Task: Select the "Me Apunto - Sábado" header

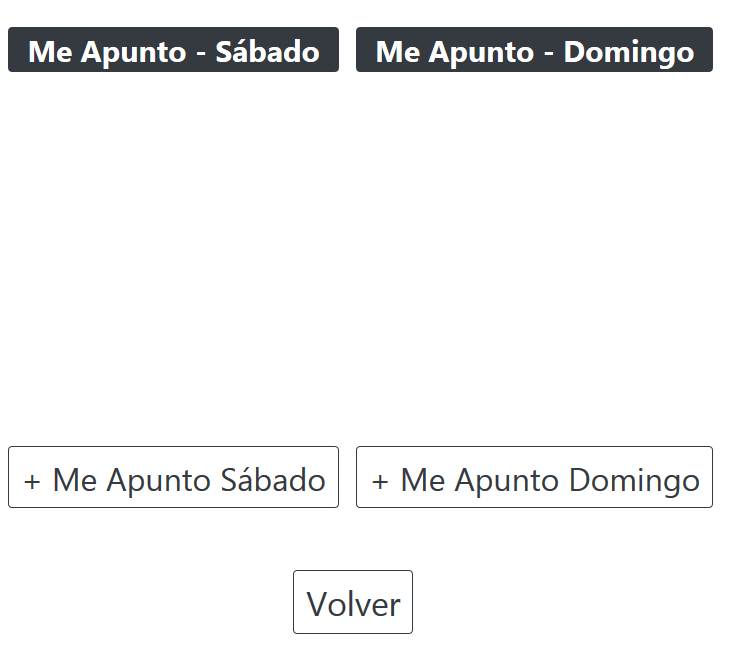Action: point(173,50)
